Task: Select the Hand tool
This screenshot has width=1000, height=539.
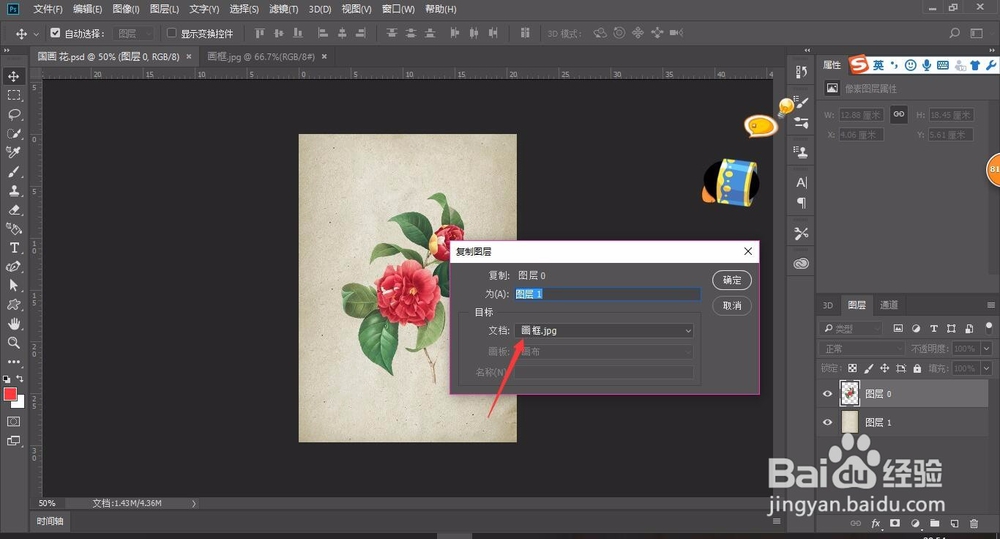Action: 13,324
